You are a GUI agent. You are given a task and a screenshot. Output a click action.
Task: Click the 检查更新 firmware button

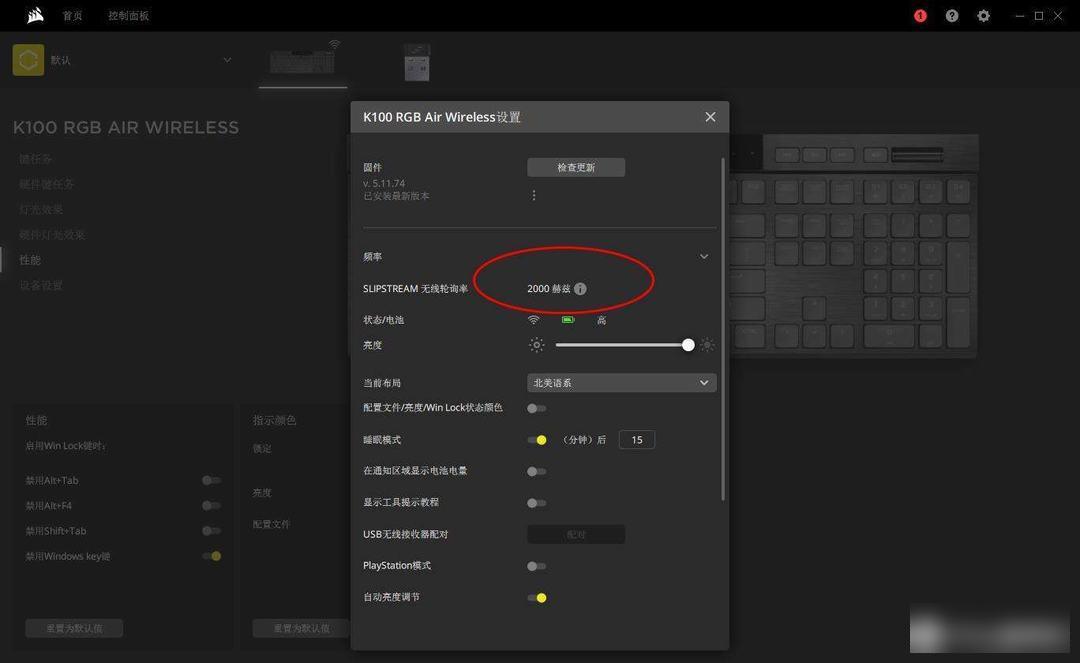pos(576,167)
